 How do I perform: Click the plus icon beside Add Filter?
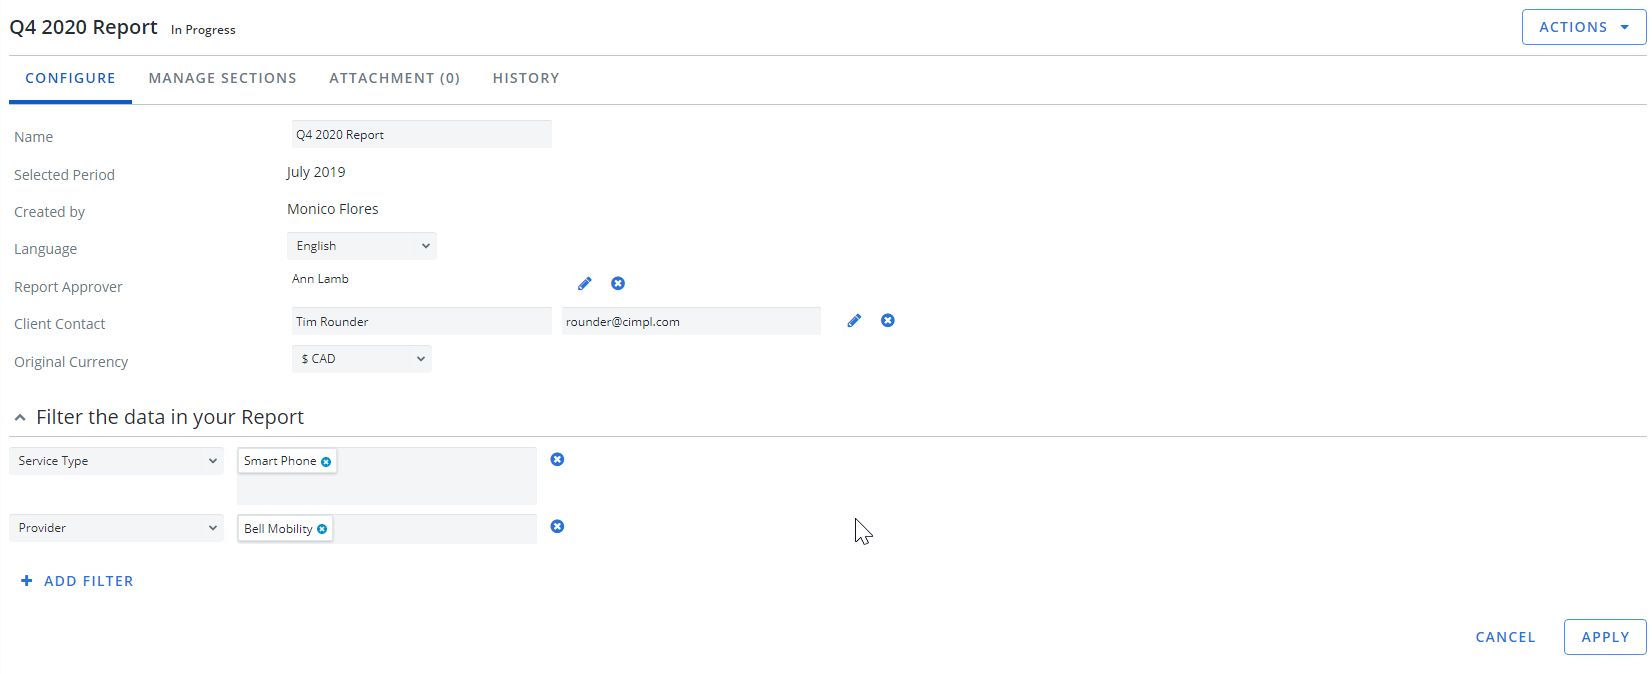(27, 581)
